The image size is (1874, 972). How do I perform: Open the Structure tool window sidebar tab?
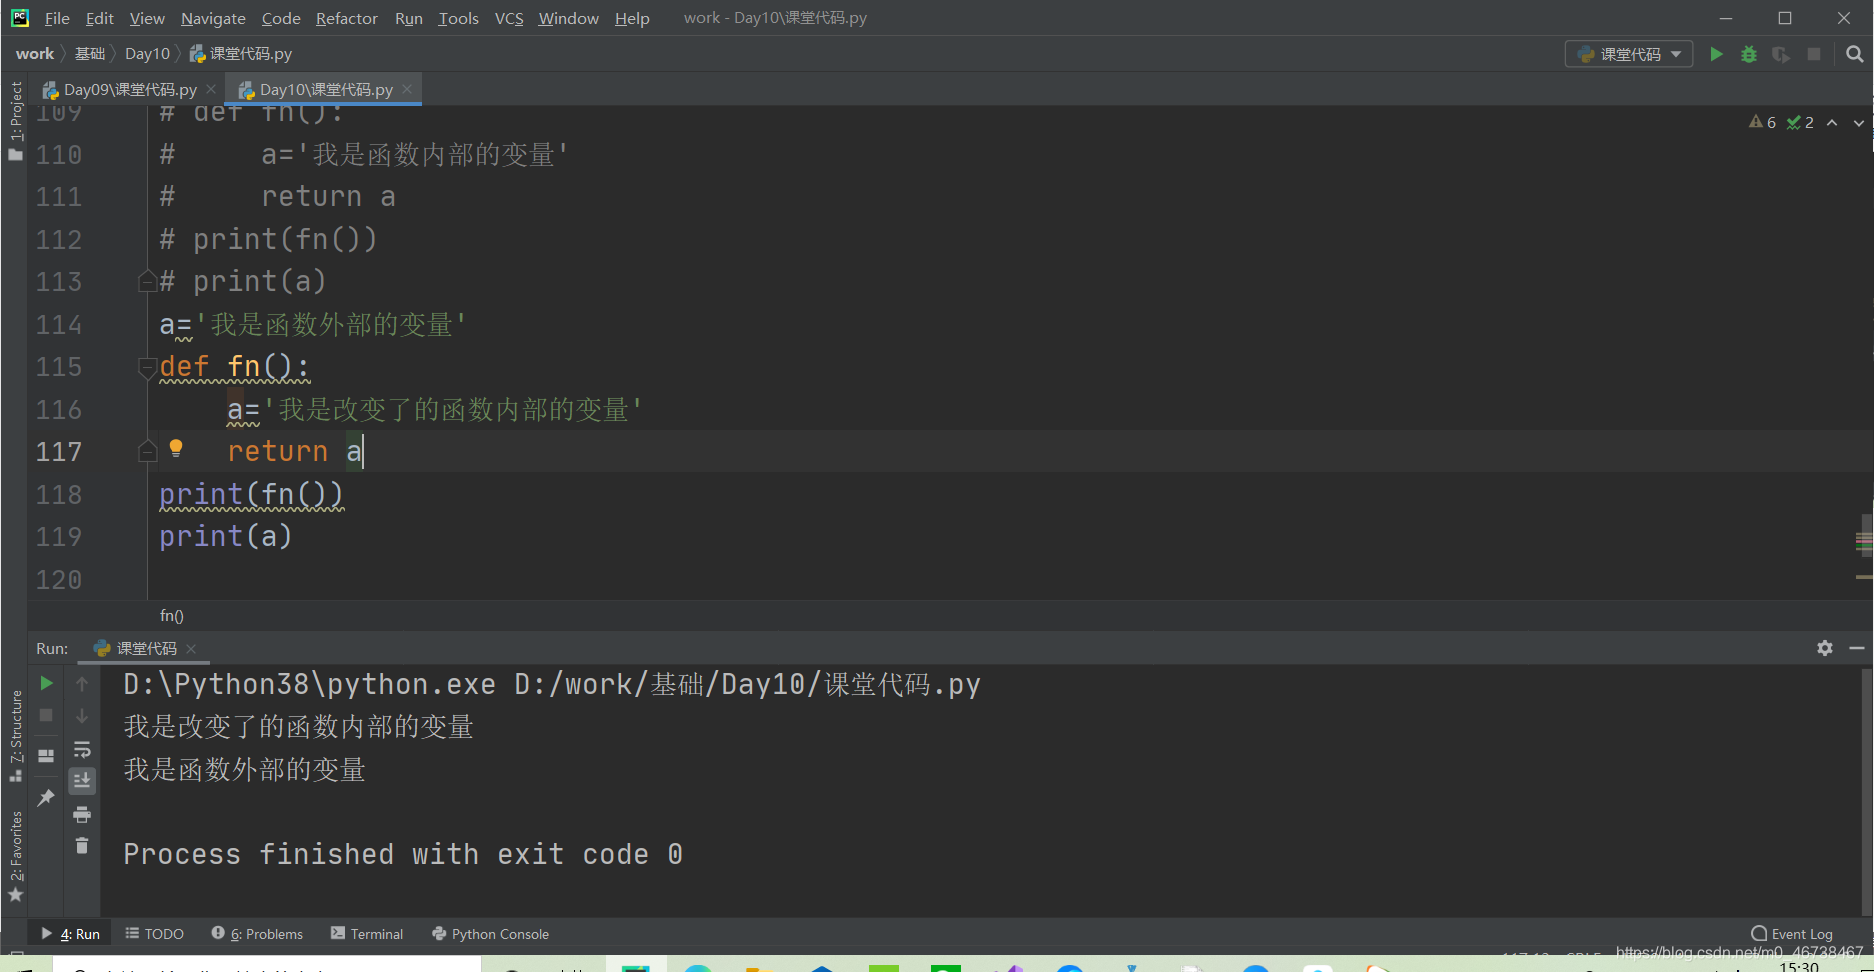(15, 735)
